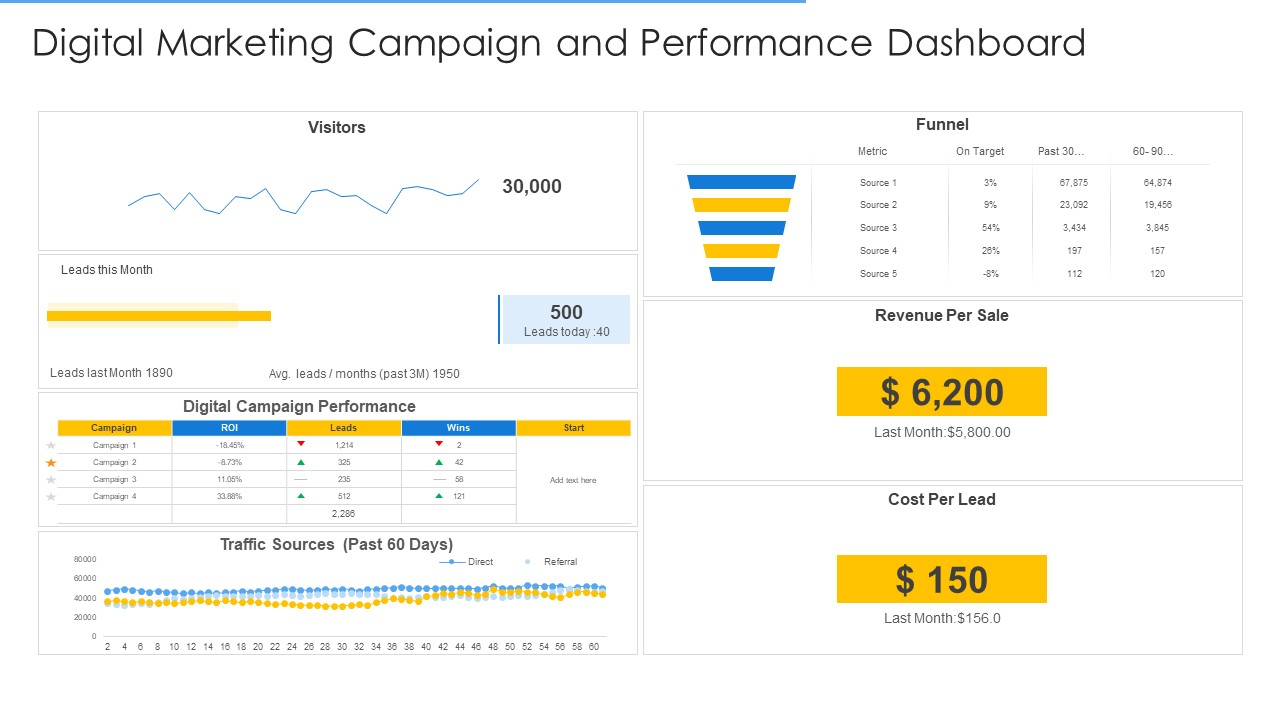Click the Funnel panel title

coord(942,124)
